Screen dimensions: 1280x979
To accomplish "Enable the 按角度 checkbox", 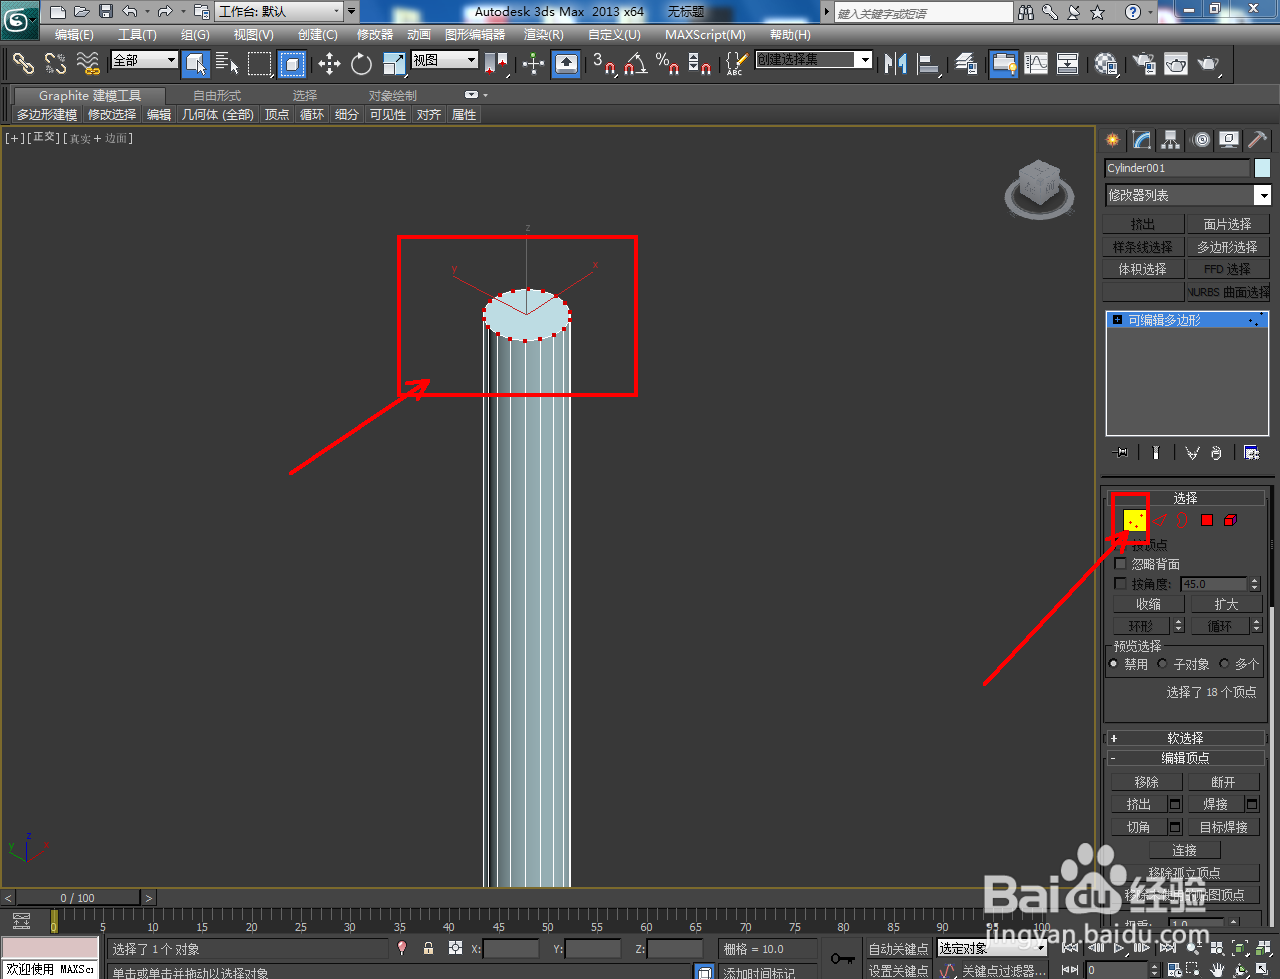I will [1120, 583].
